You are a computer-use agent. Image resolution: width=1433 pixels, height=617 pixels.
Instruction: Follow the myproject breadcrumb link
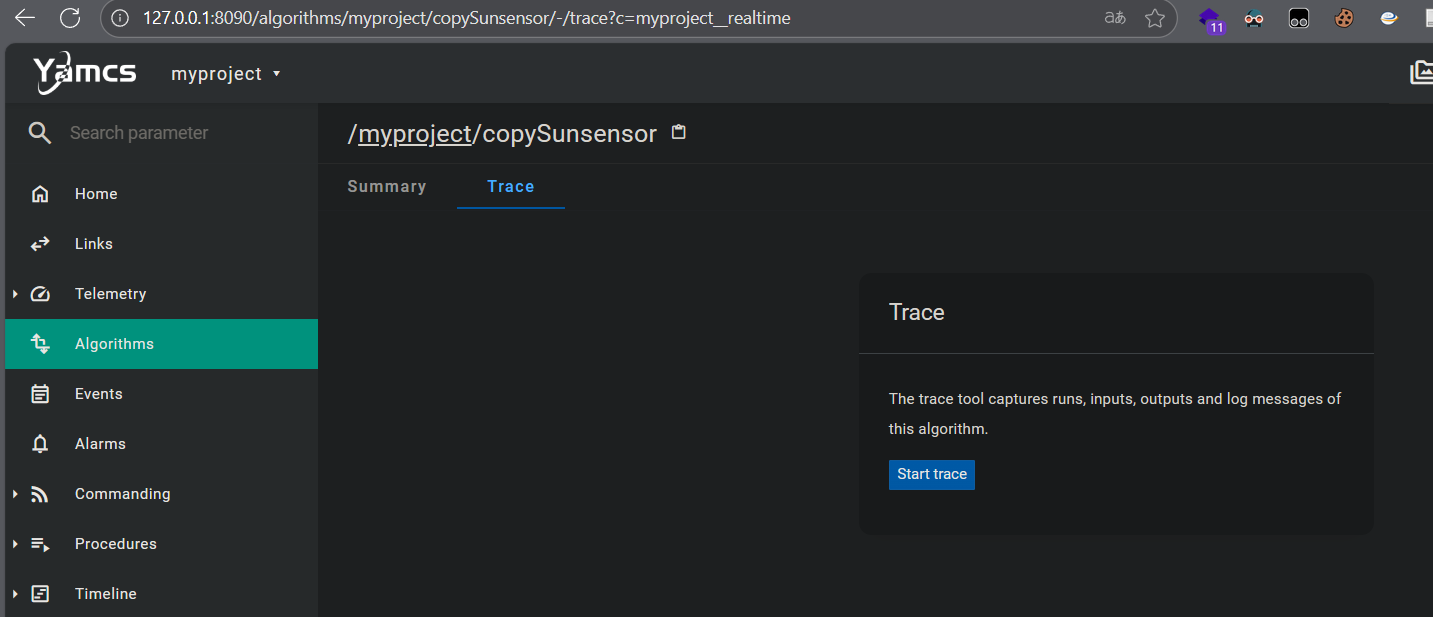pos(414,134)
